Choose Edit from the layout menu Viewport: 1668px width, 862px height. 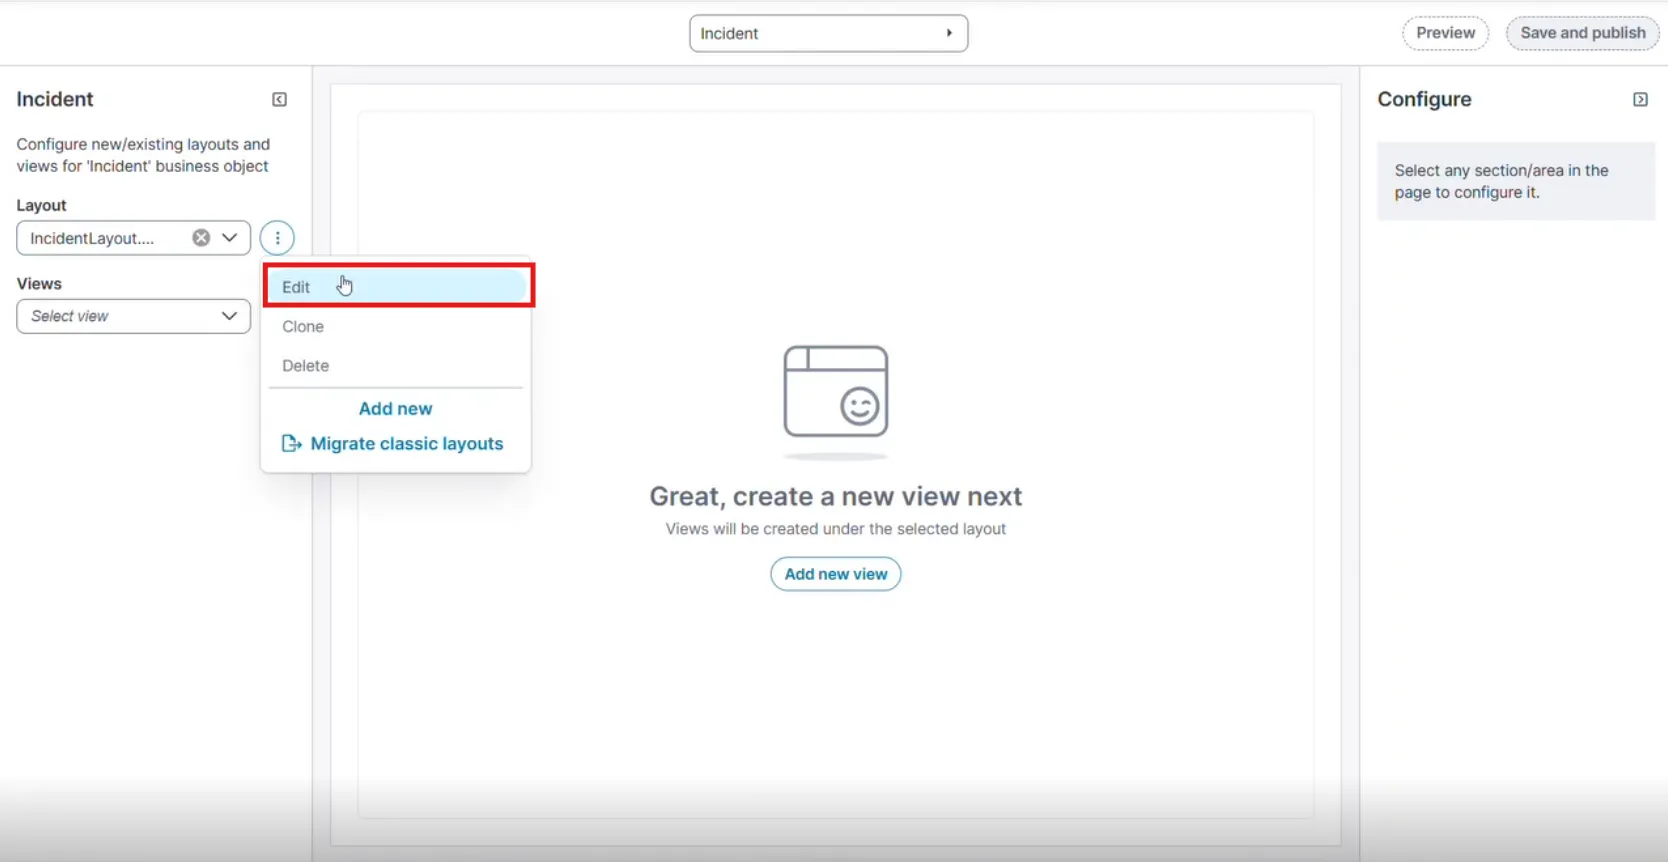(x=396, y=287)
